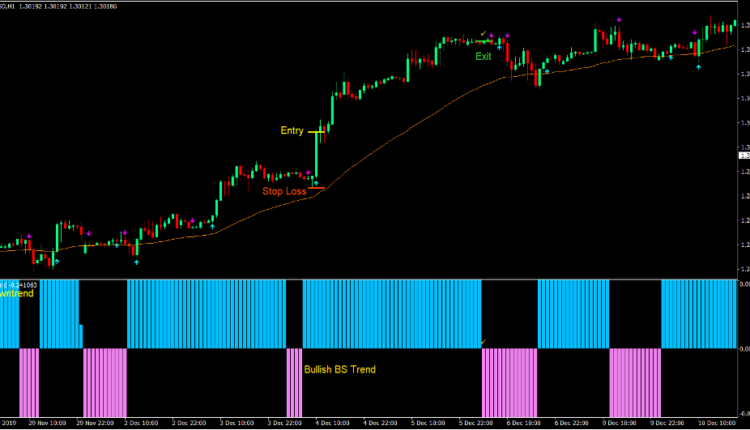Click the highlighted current price label on price axis
This screenshot has width=750, height=430.
tap(744, 155)
